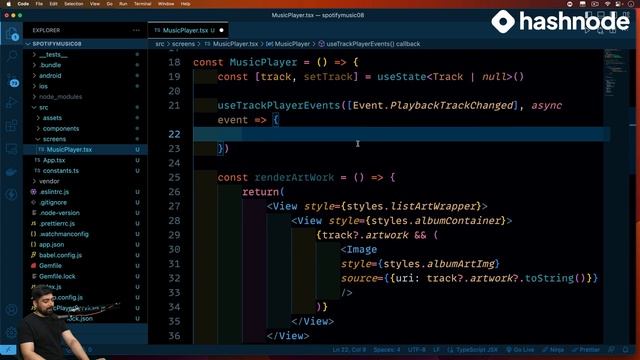Expand the ios folder
This screenshot has height=360, width=640.
86,87
